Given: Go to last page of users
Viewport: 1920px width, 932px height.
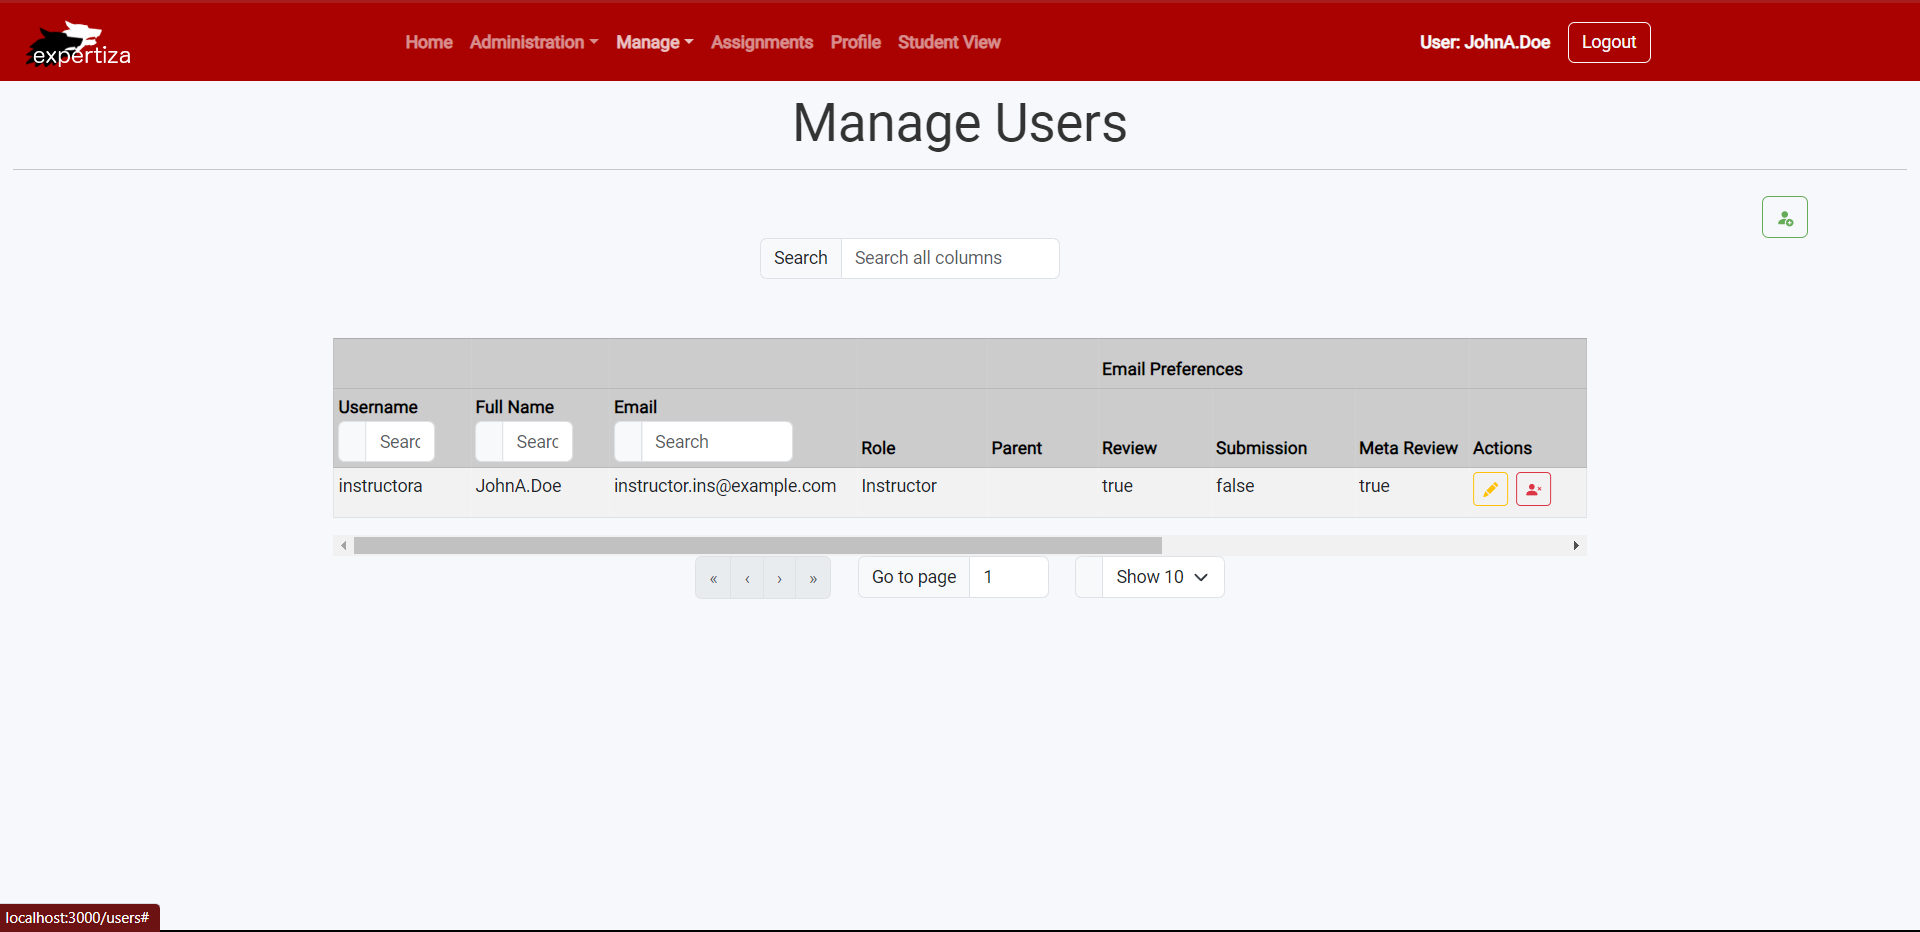Looking at the screenshot, I should tap(813, 578).
